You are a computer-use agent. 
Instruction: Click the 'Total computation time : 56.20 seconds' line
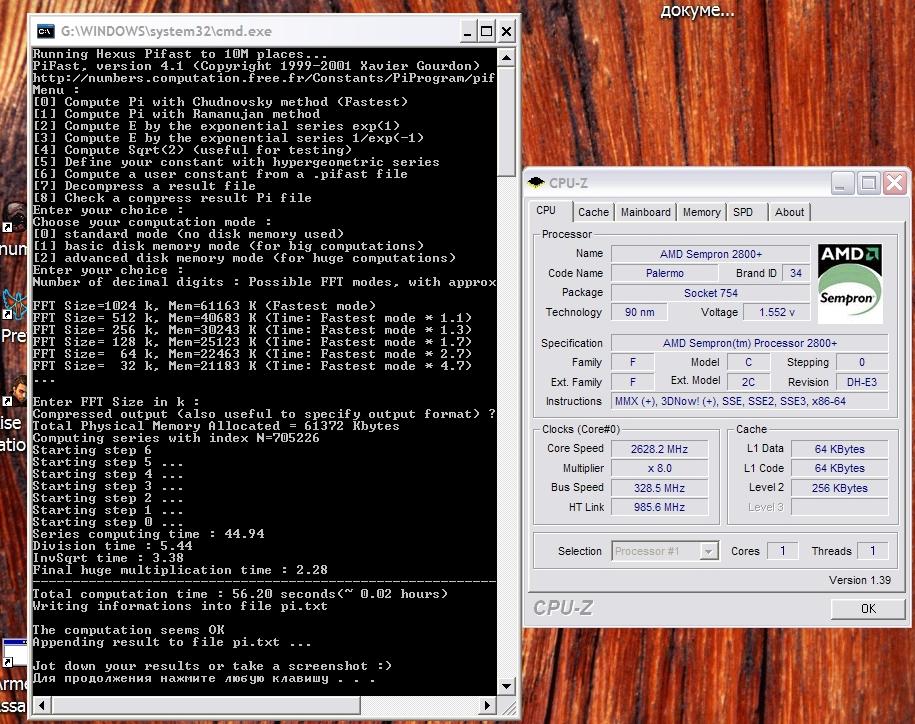click(240, 594)
